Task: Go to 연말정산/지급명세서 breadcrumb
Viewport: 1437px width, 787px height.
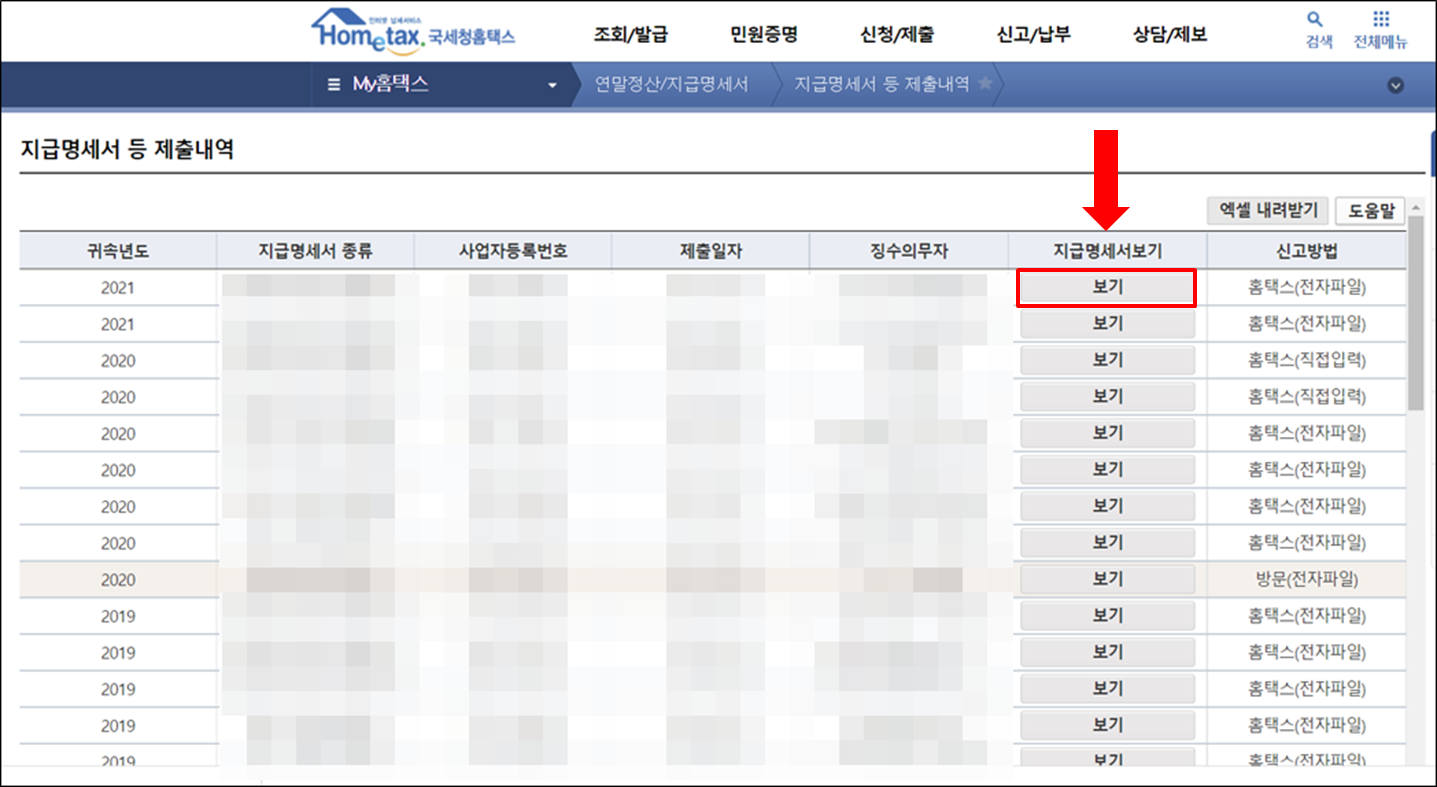Action: (671, 85)
